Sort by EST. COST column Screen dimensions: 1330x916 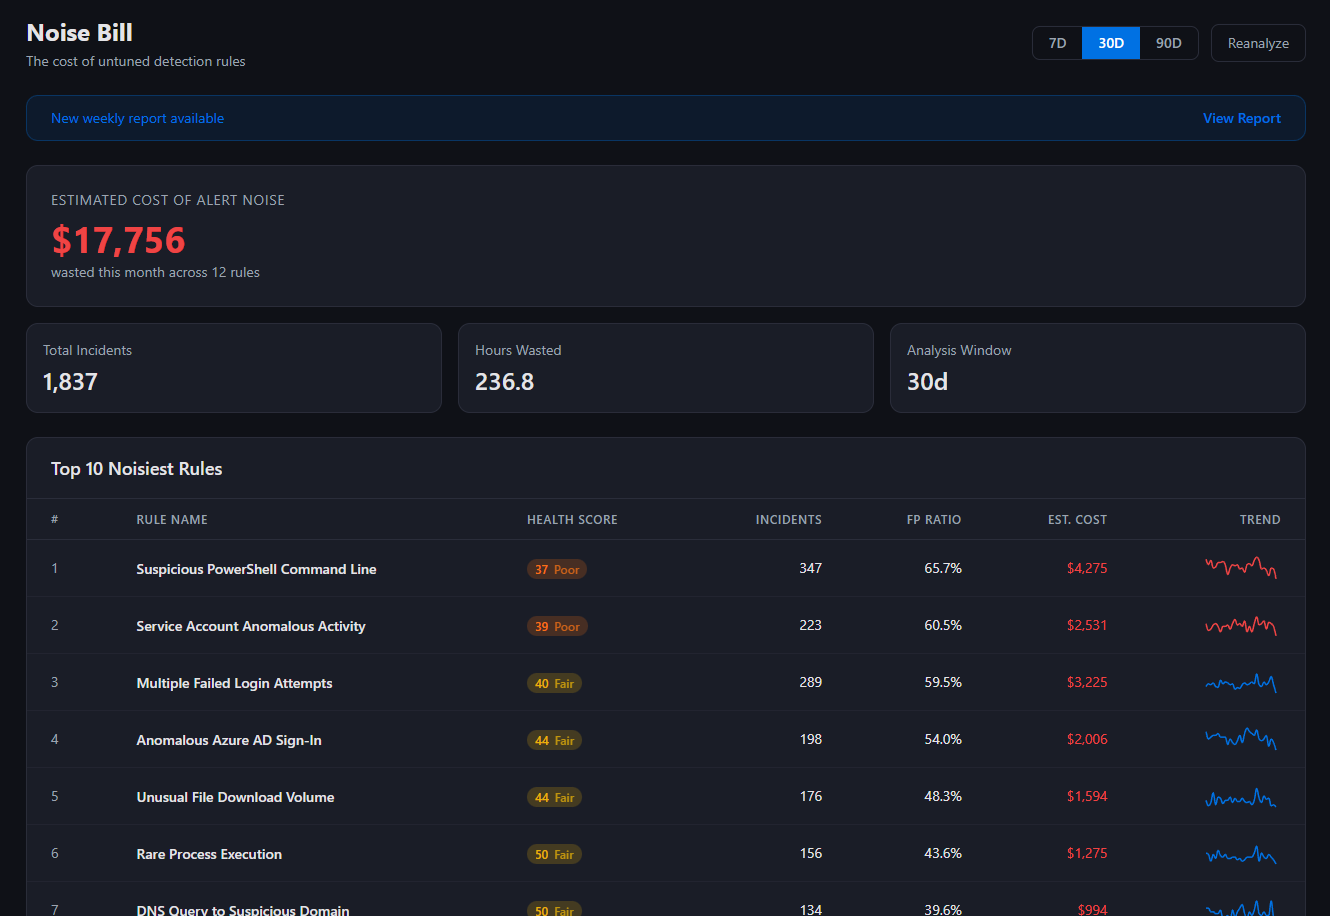pos(1077,519)
